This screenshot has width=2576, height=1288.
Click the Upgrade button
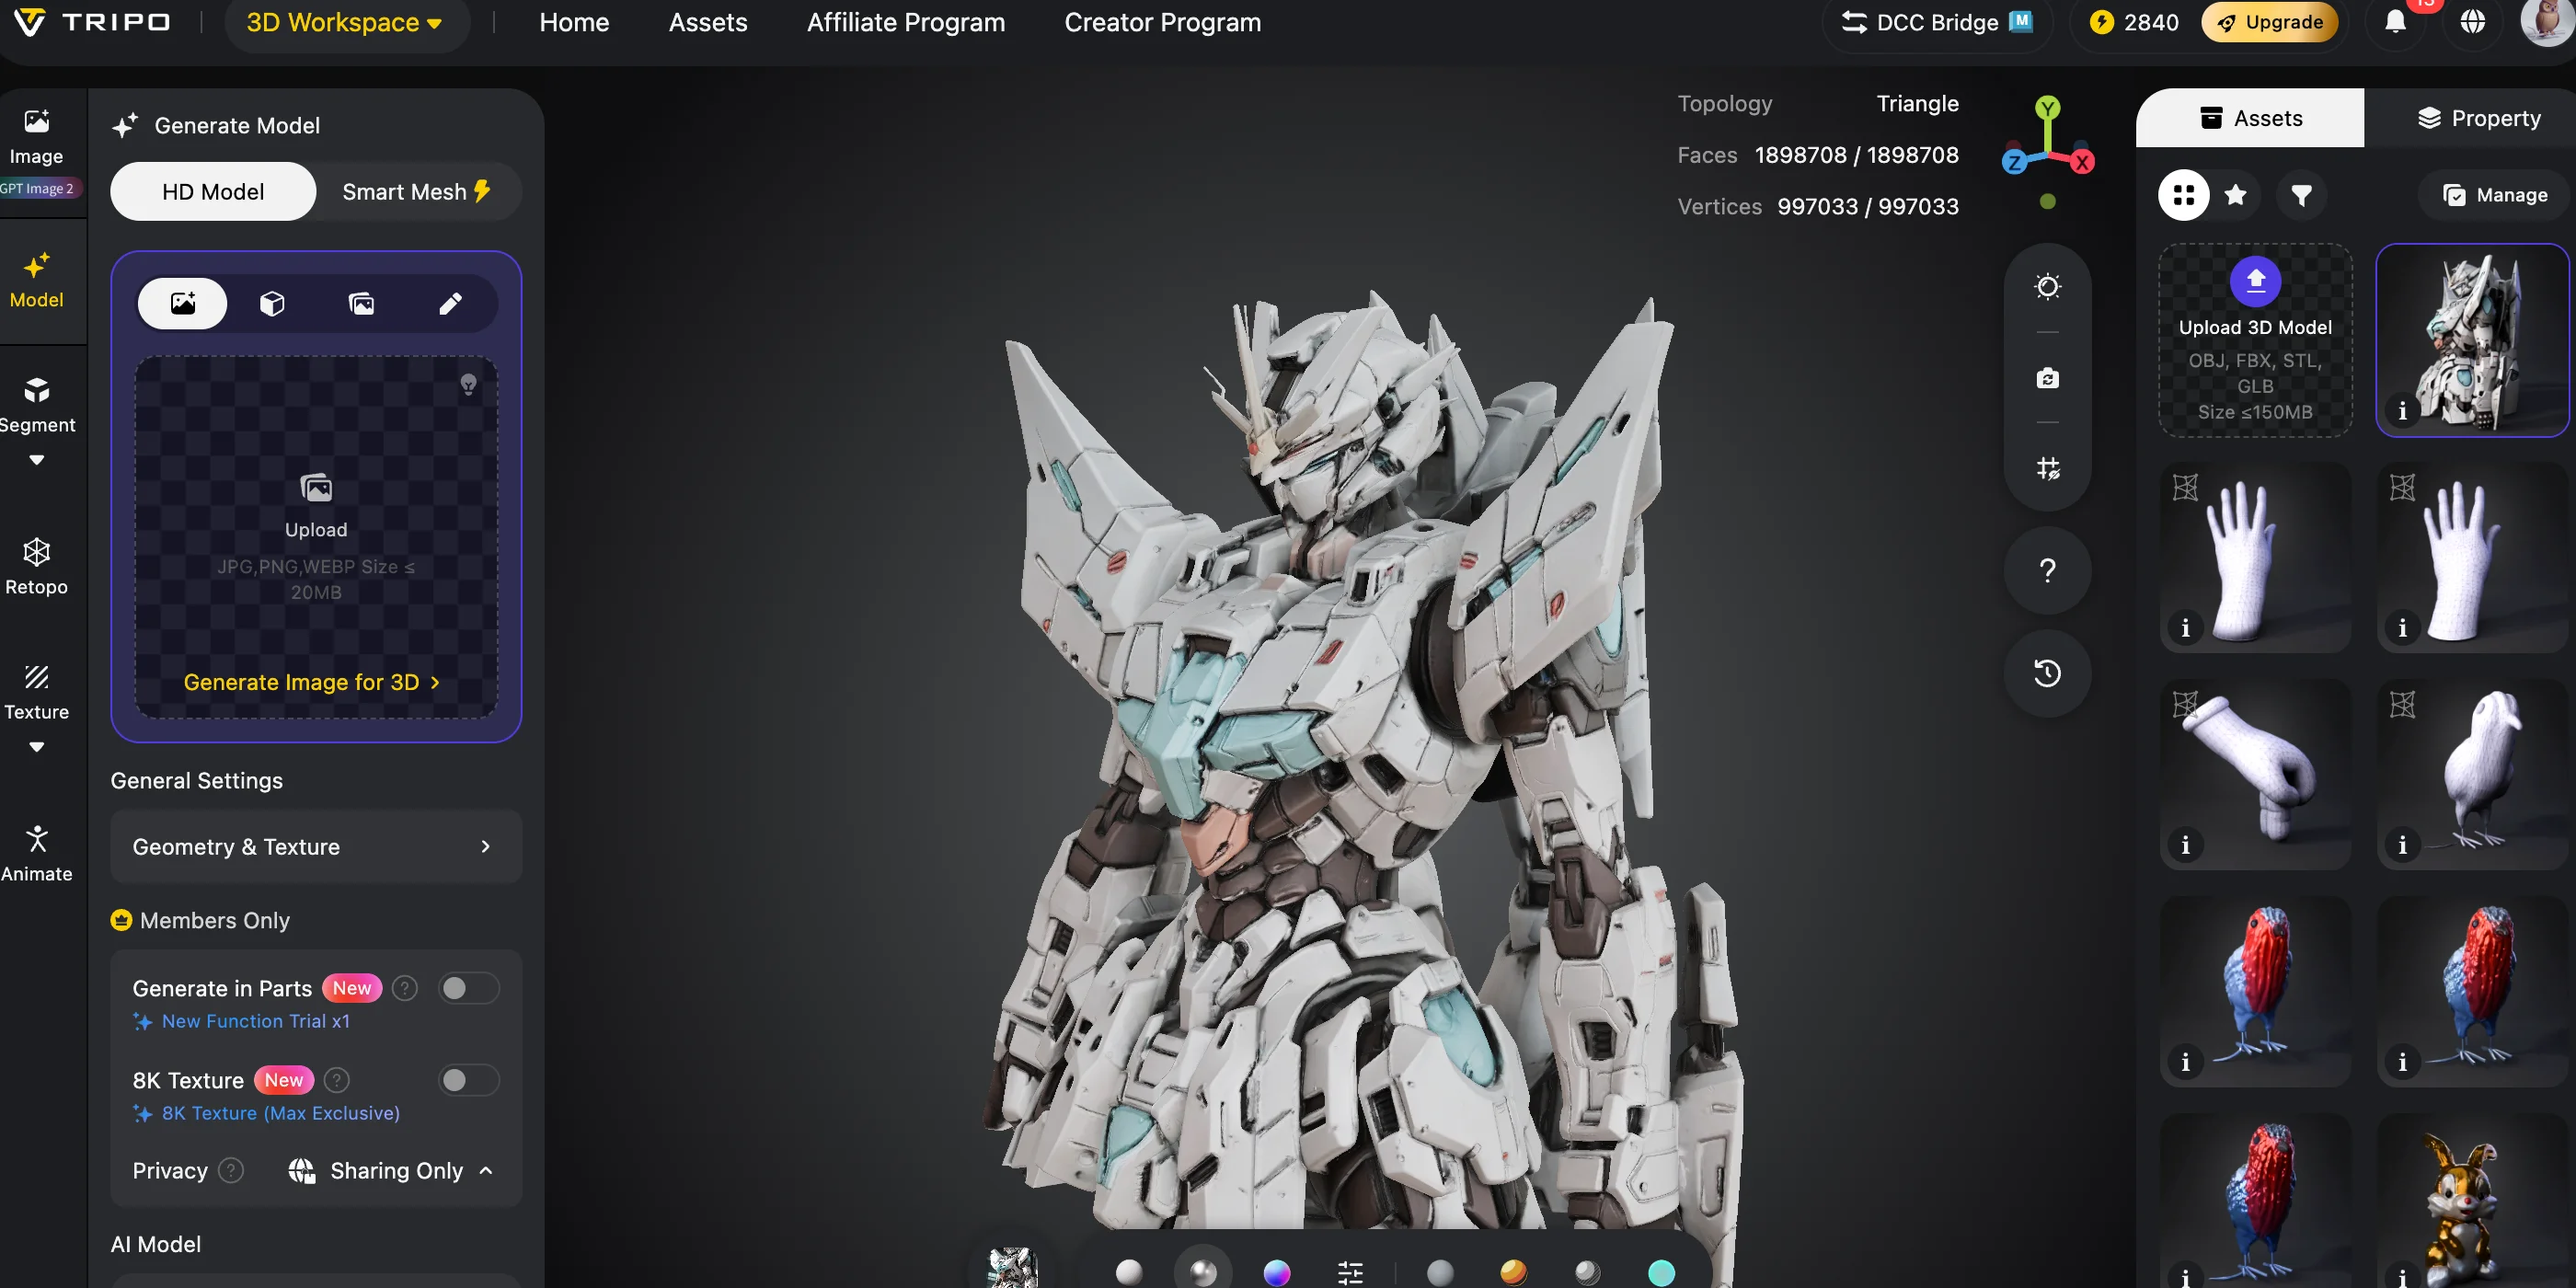coord(2269,22)
